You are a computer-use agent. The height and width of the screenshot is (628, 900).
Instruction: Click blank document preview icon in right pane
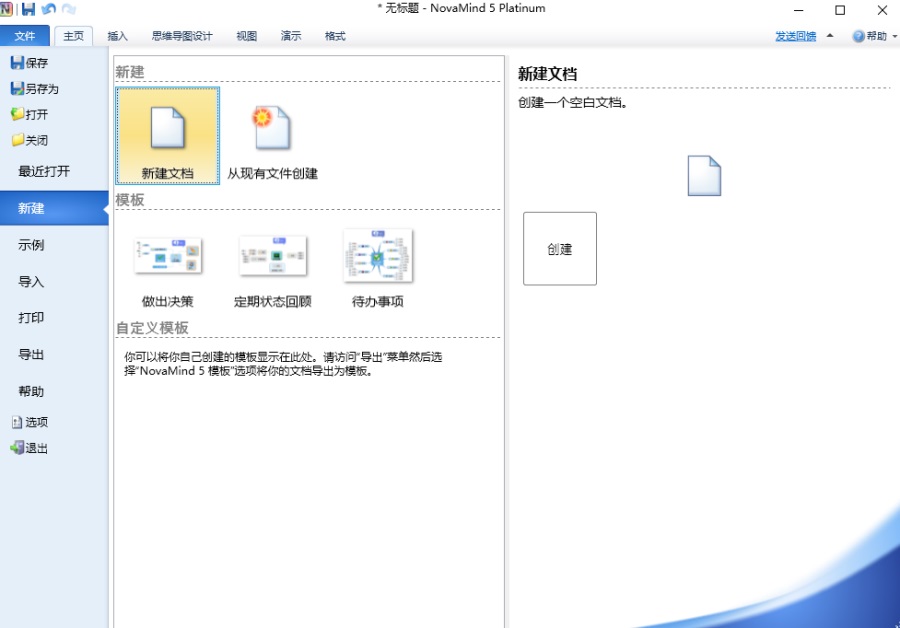[x=704, y=176]
